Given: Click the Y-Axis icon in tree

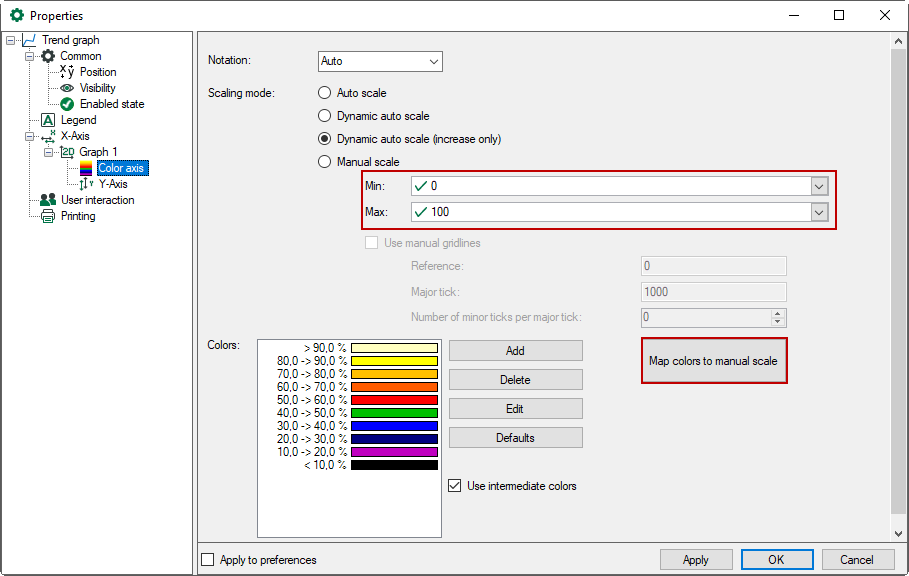Looking at the screenshot, I should pos(86,184).
